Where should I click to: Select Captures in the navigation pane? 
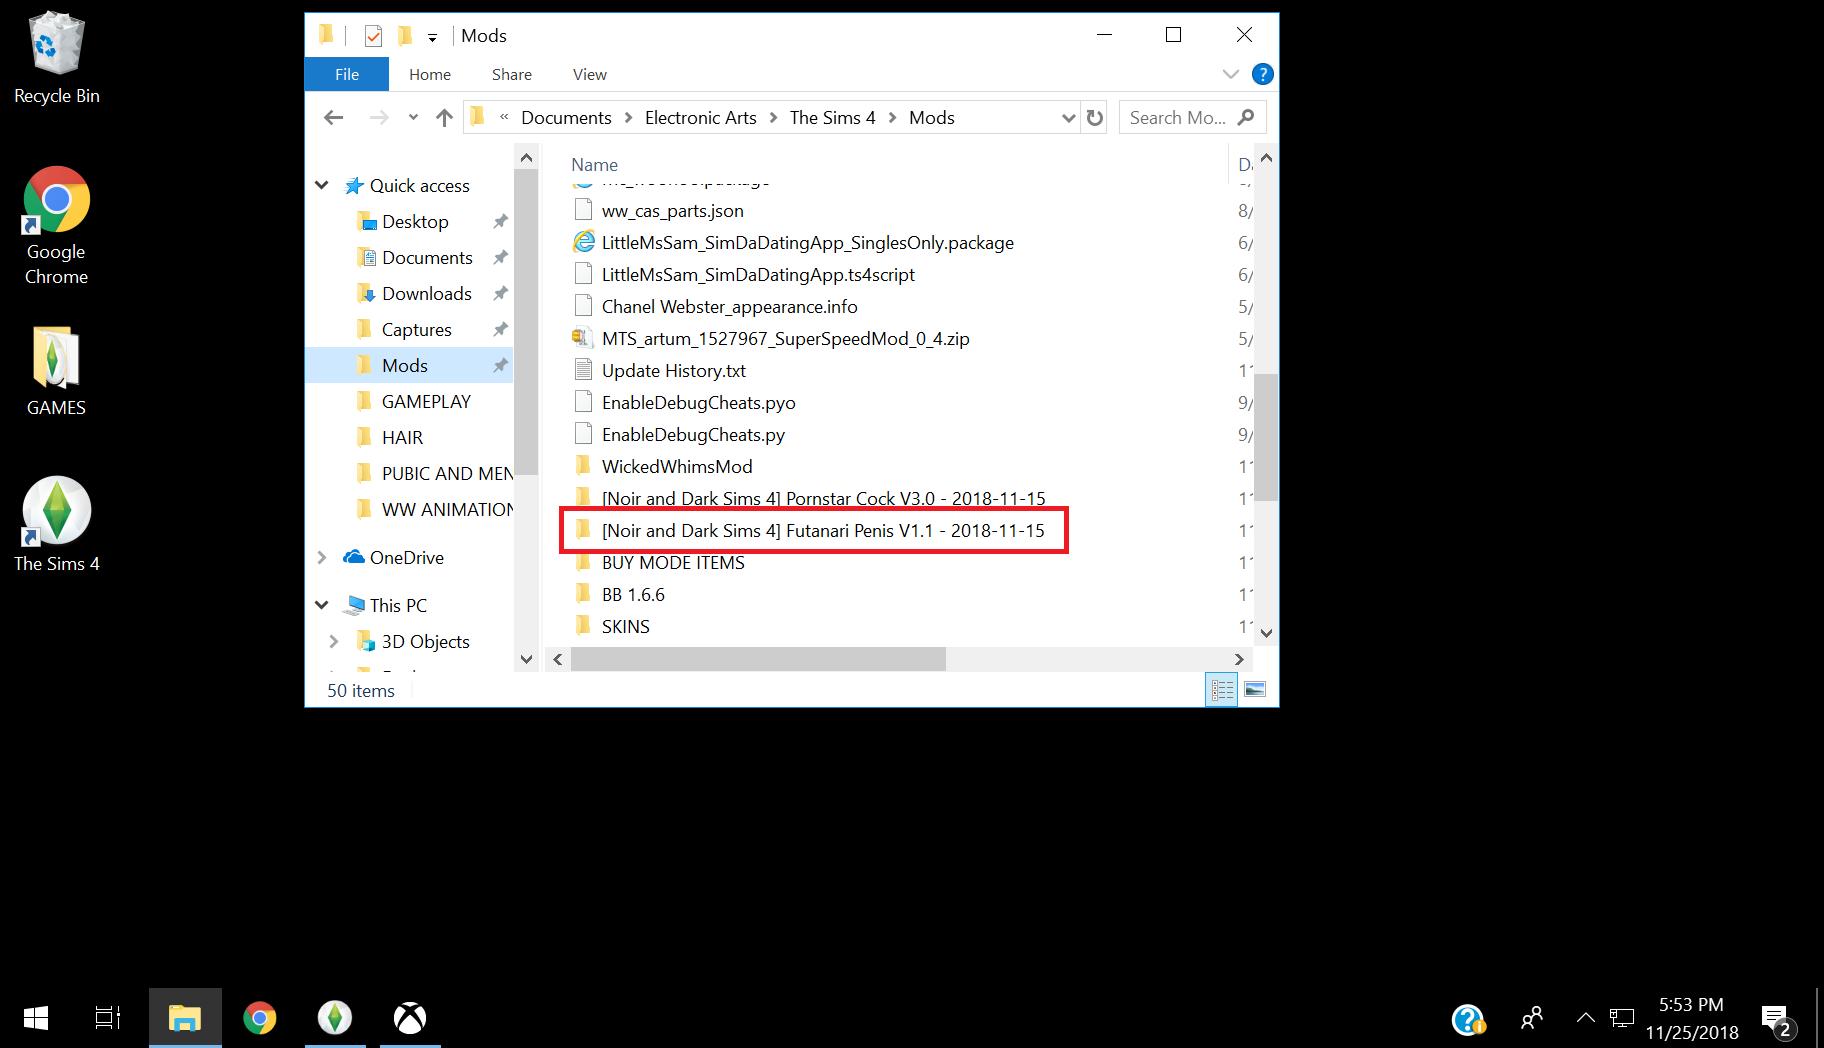tap(417, 329)
